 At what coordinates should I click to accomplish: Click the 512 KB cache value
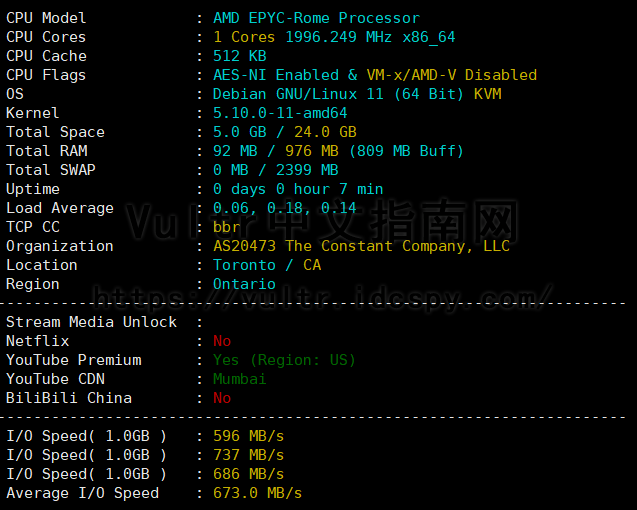pyautogui.click(x=240, y=56)
